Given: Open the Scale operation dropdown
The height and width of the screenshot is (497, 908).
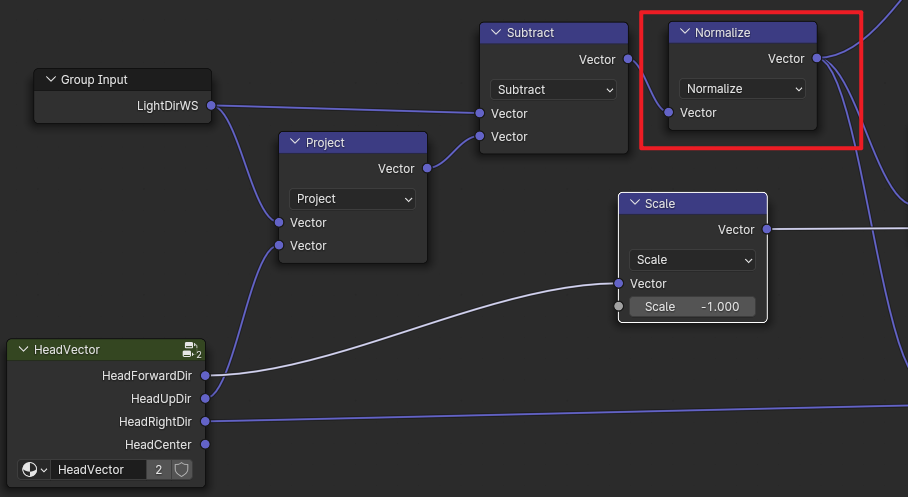Looking at the screenshot, I should click(692, 260).
